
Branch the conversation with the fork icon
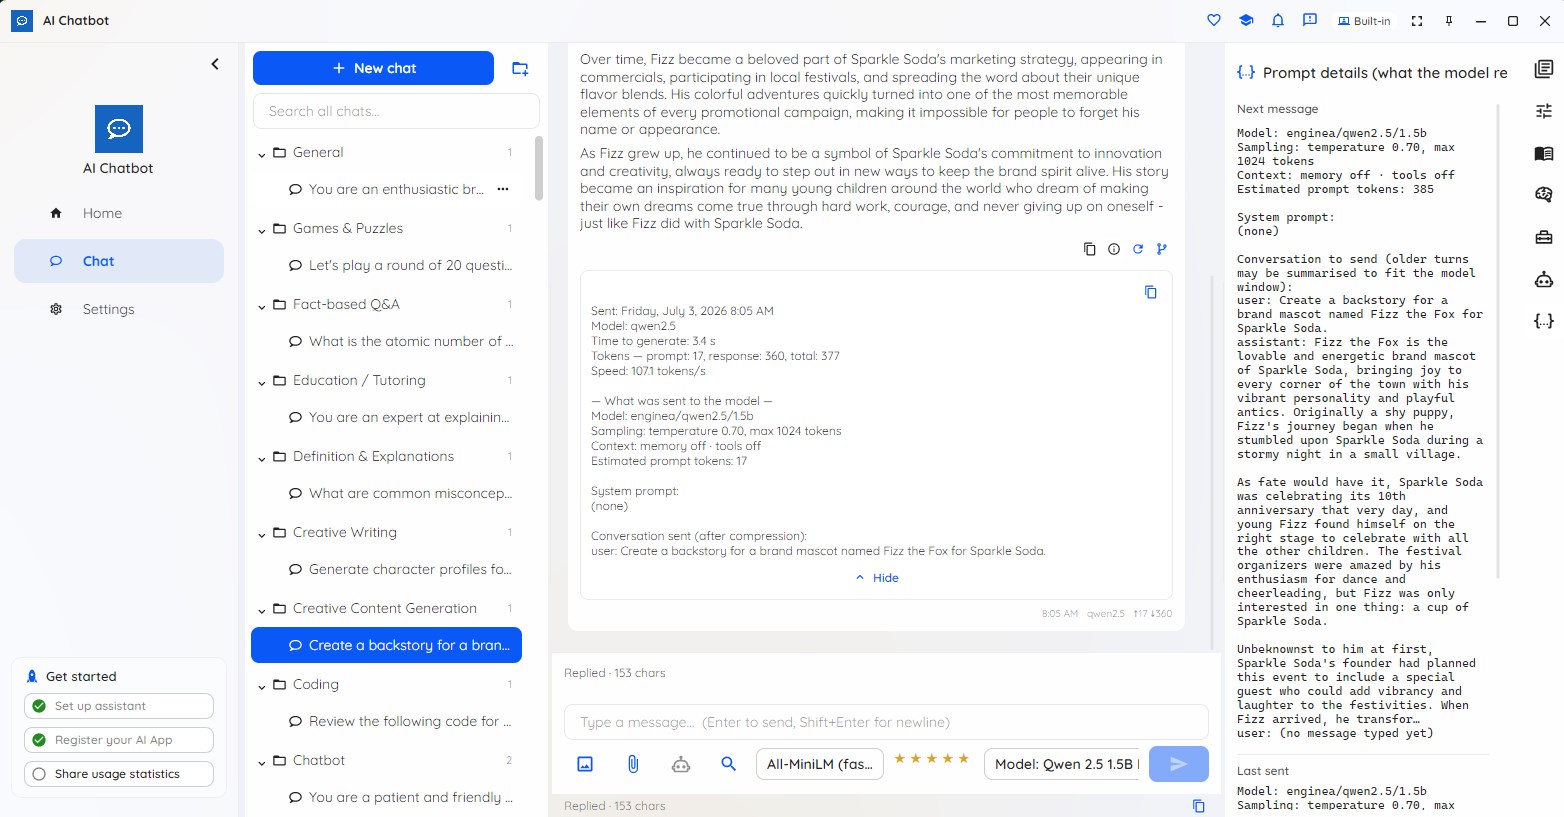point(1162,249)
